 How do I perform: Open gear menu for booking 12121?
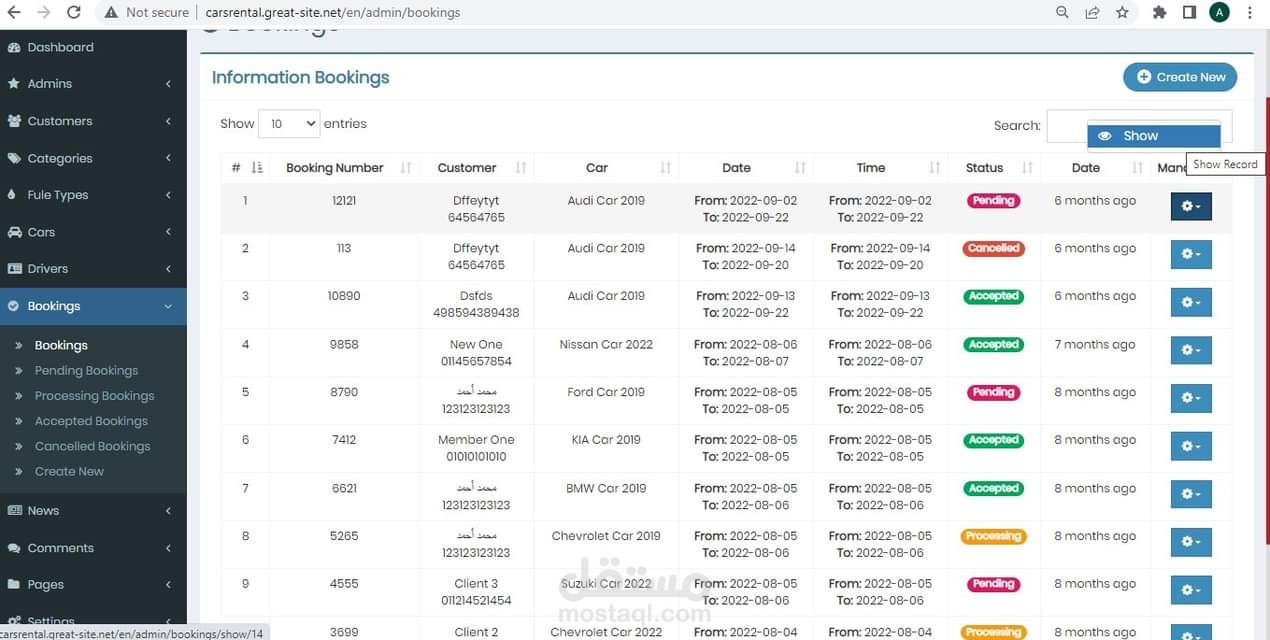point(1191,207)
